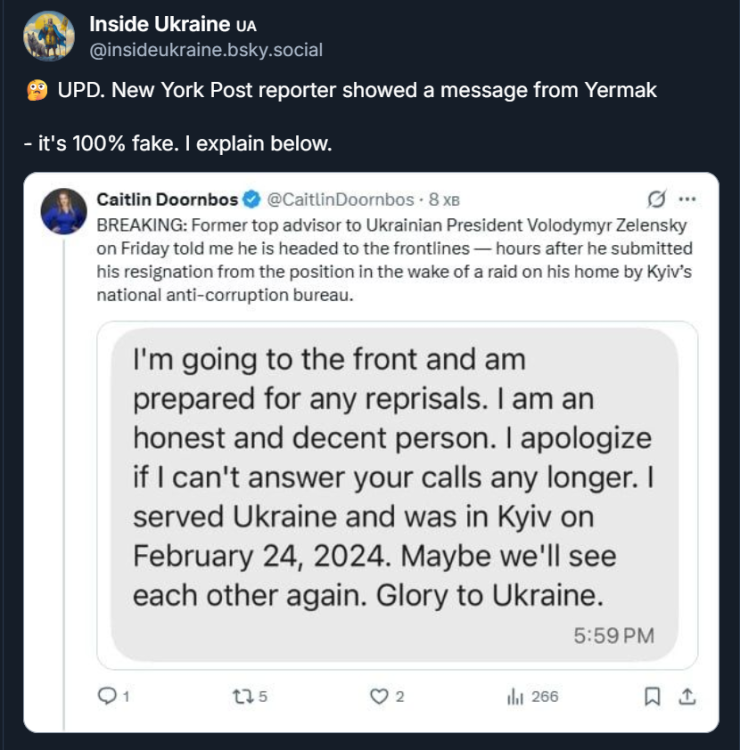
Task: Click Caitlin Doornbos's profile picture
Action: click(64, 211)
